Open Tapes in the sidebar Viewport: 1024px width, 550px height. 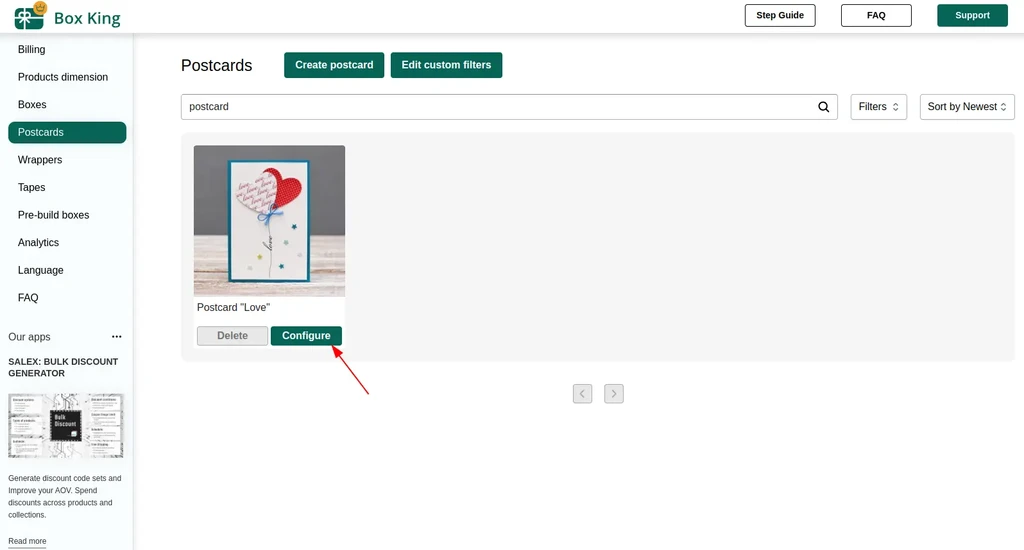coord(31,187)
